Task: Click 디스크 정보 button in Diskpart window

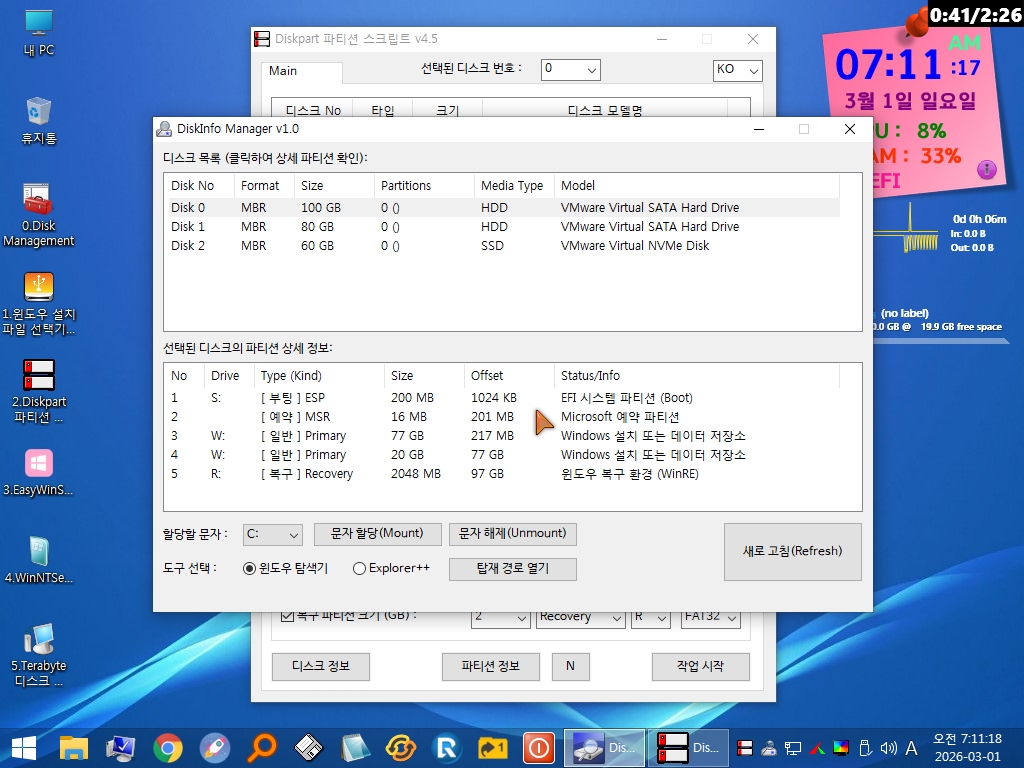Action: pyautogui.click(x=321, y=666)
